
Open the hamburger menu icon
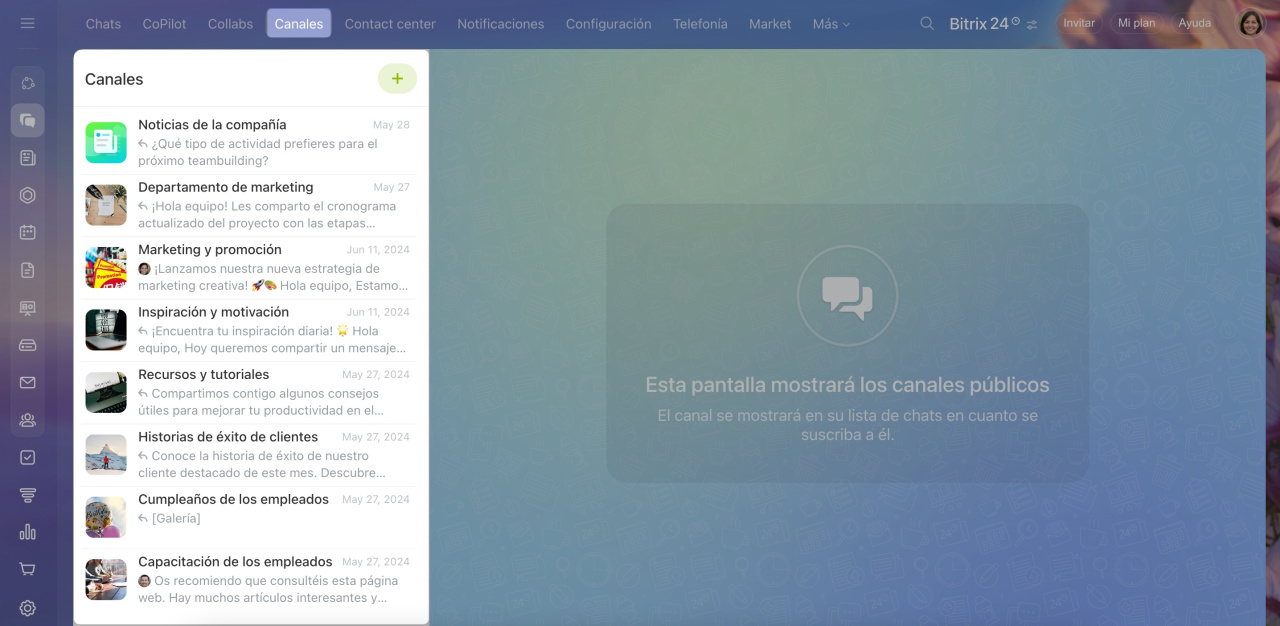(x=27, y=23)
